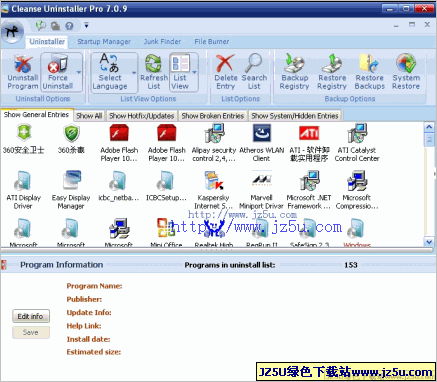Viewport: 437px width, 382px height.
Task: Click the Delete Entry icon
Action: pos(225,63)
